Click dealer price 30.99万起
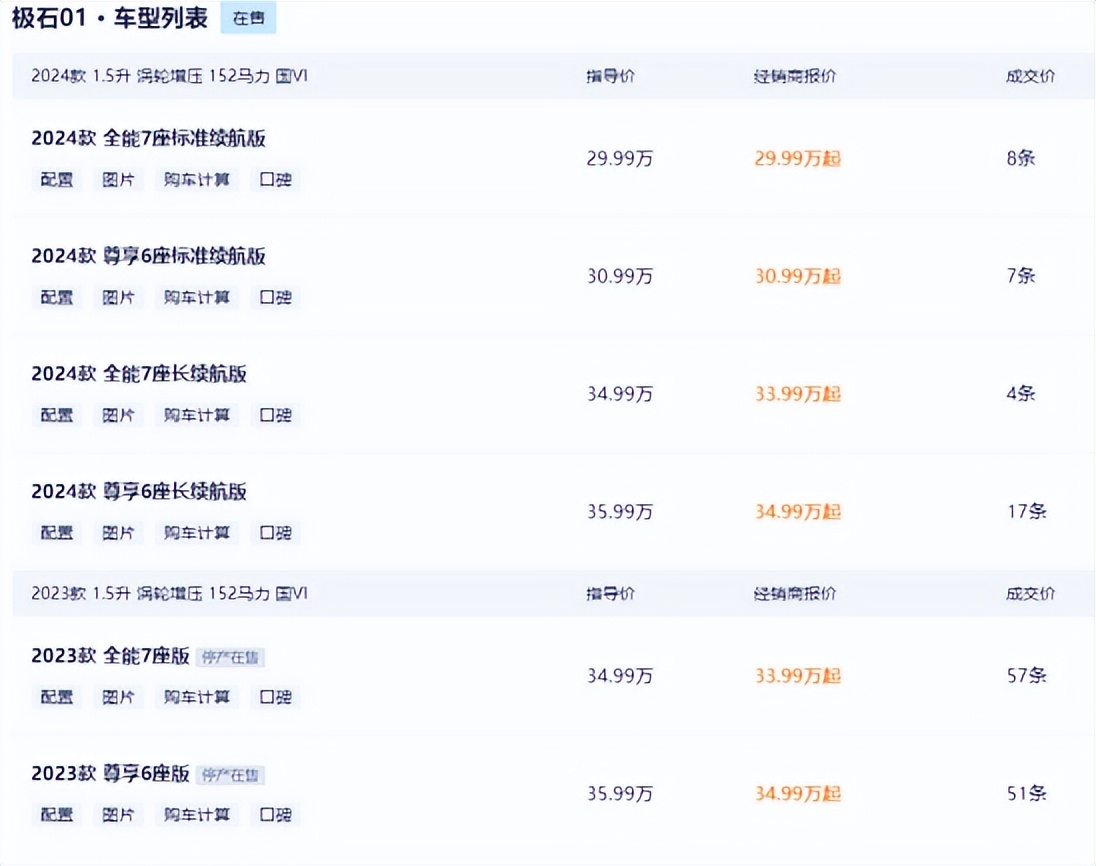The image size is (1096, 866). click(798, 276)
